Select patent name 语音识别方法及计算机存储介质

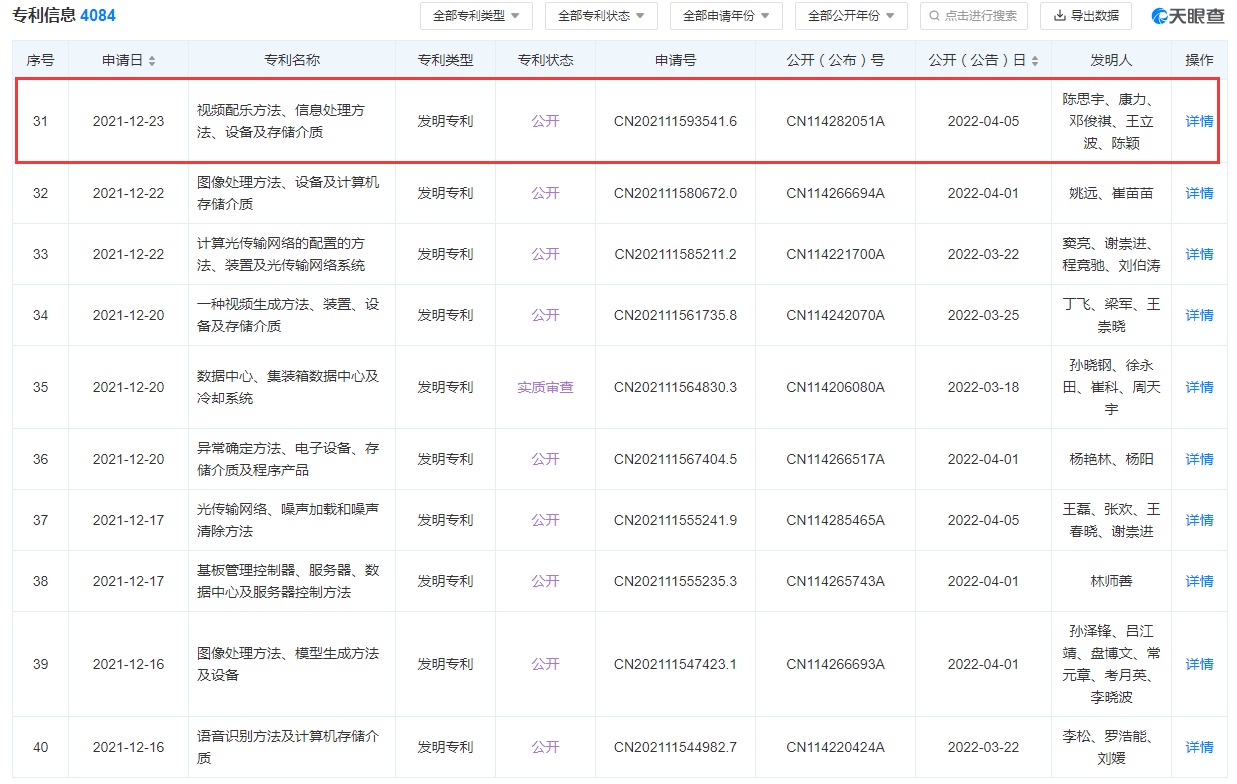coord(288,747)
